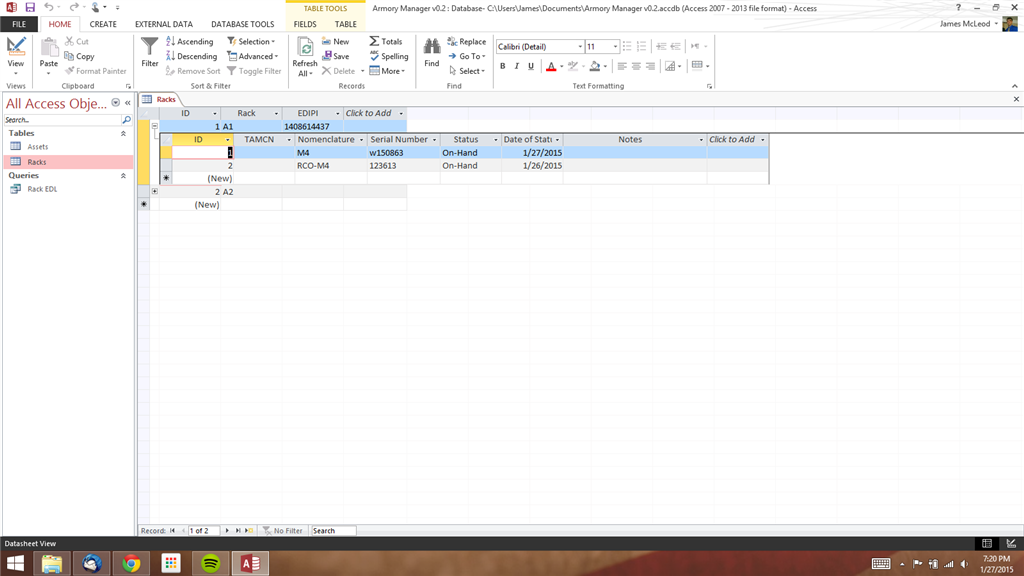This screenshot has height=576, width=1024.
Task: Switch to Design view status icon
Action: pyautogui.click(x=1011, y=543)
